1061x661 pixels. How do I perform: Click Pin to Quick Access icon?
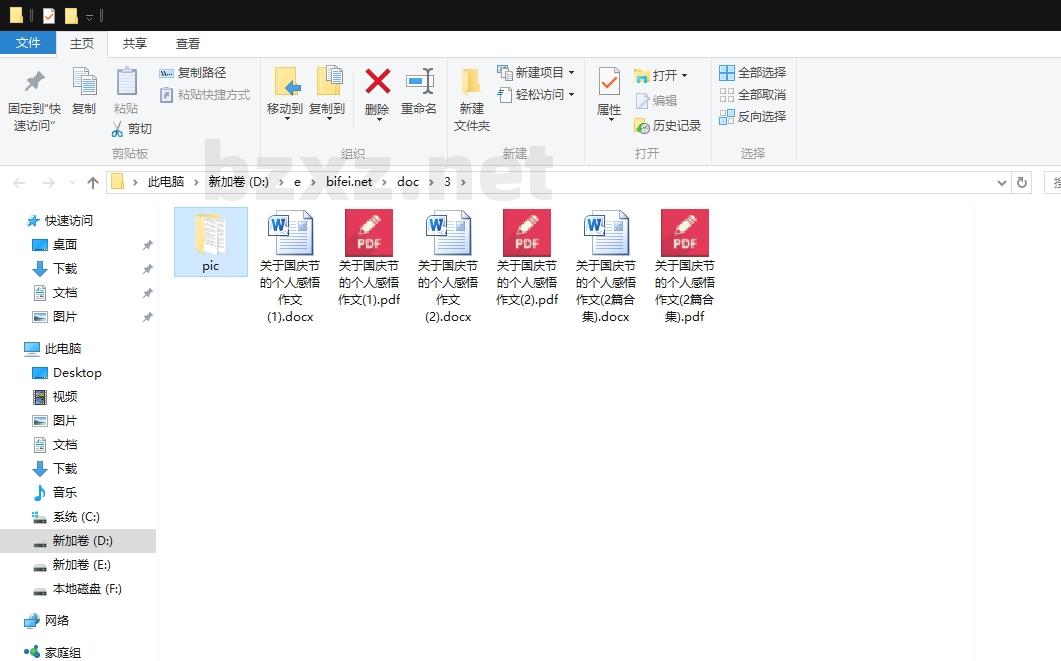click(x=35, y=82)
